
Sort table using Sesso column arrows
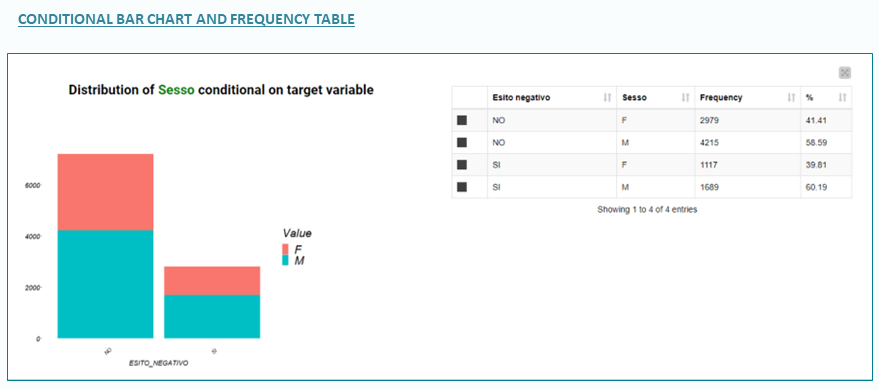(685, 98)
